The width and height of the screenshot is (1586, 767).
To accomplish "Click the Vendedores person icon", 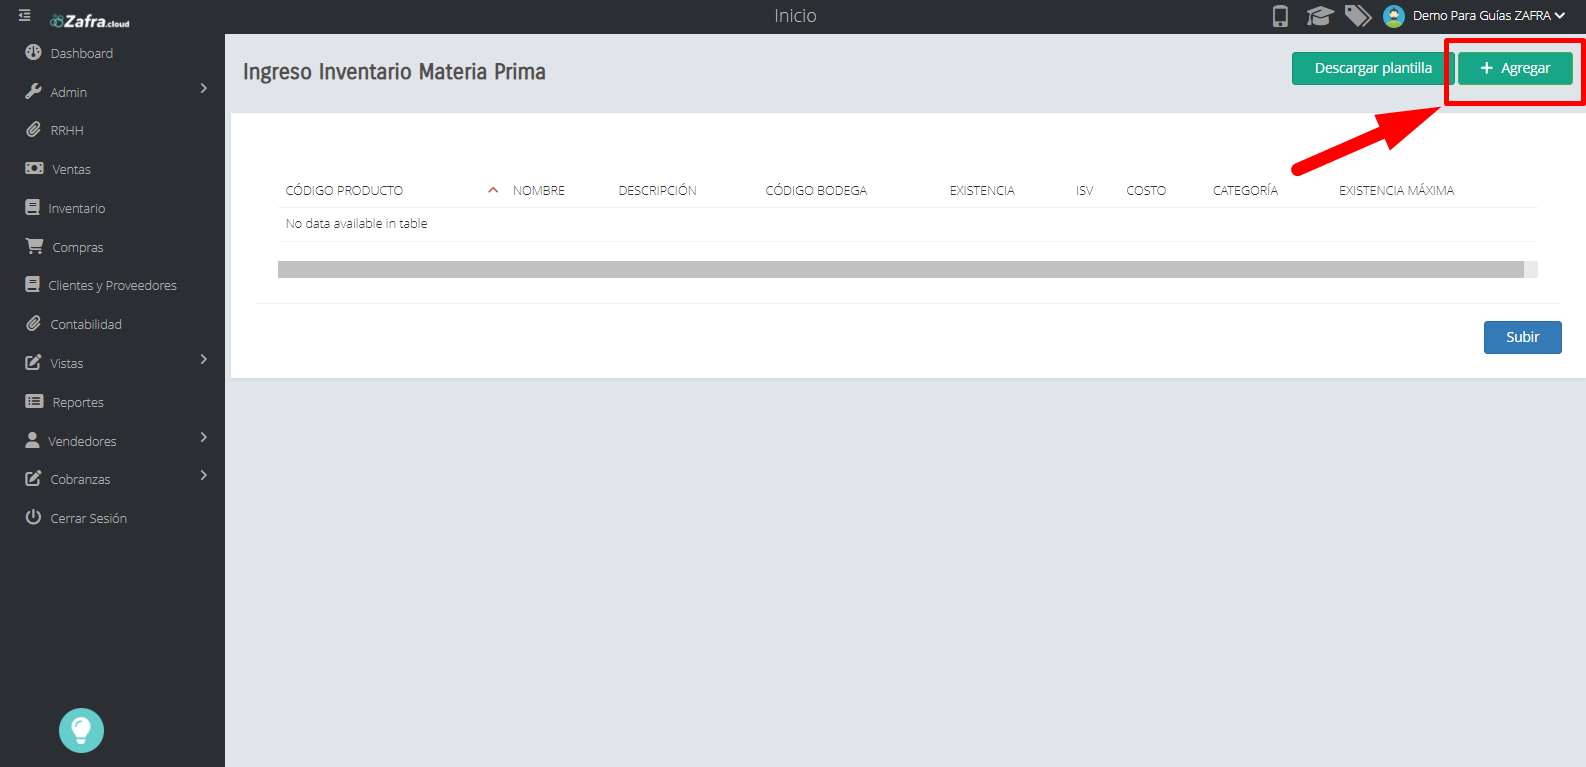I will [32, 440].
